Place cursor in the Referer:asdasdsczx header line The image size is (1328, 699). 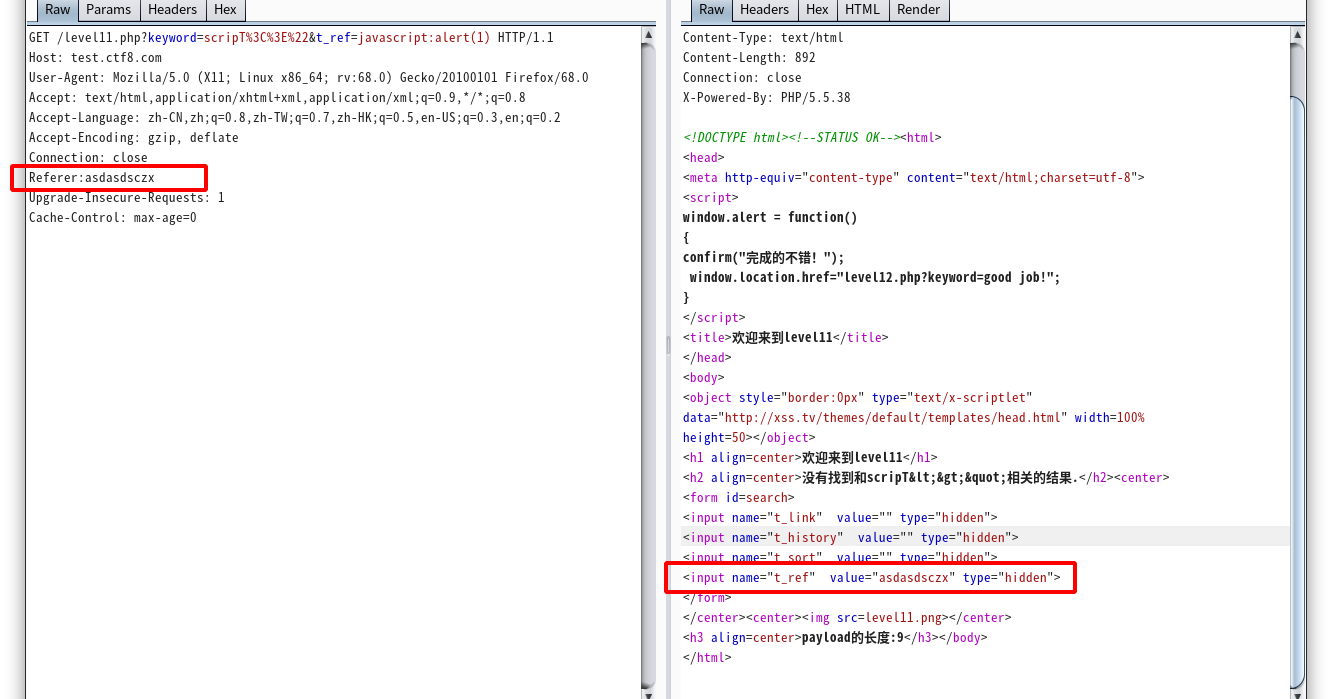92,178
